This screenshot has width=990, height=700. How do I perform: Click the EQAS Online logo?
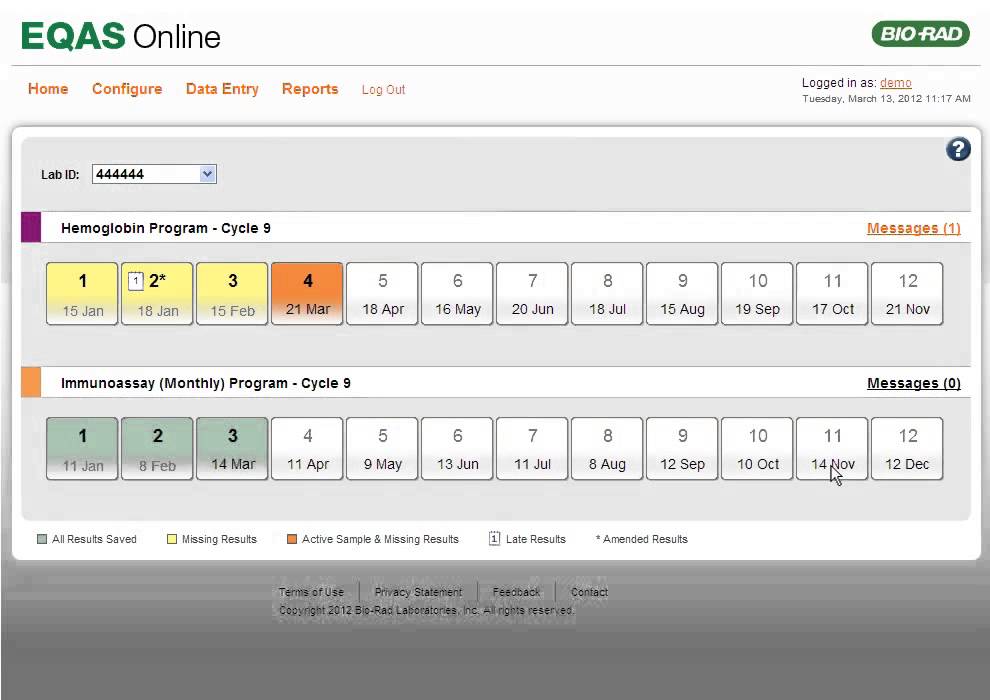point(121,36)
